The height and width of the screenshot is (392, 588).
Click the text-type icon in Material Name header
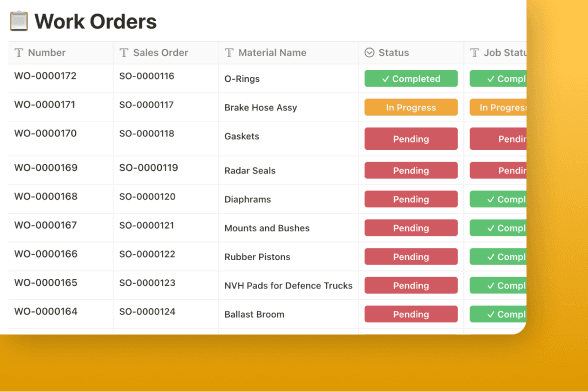pyautogui.click(x=229, y=53)
